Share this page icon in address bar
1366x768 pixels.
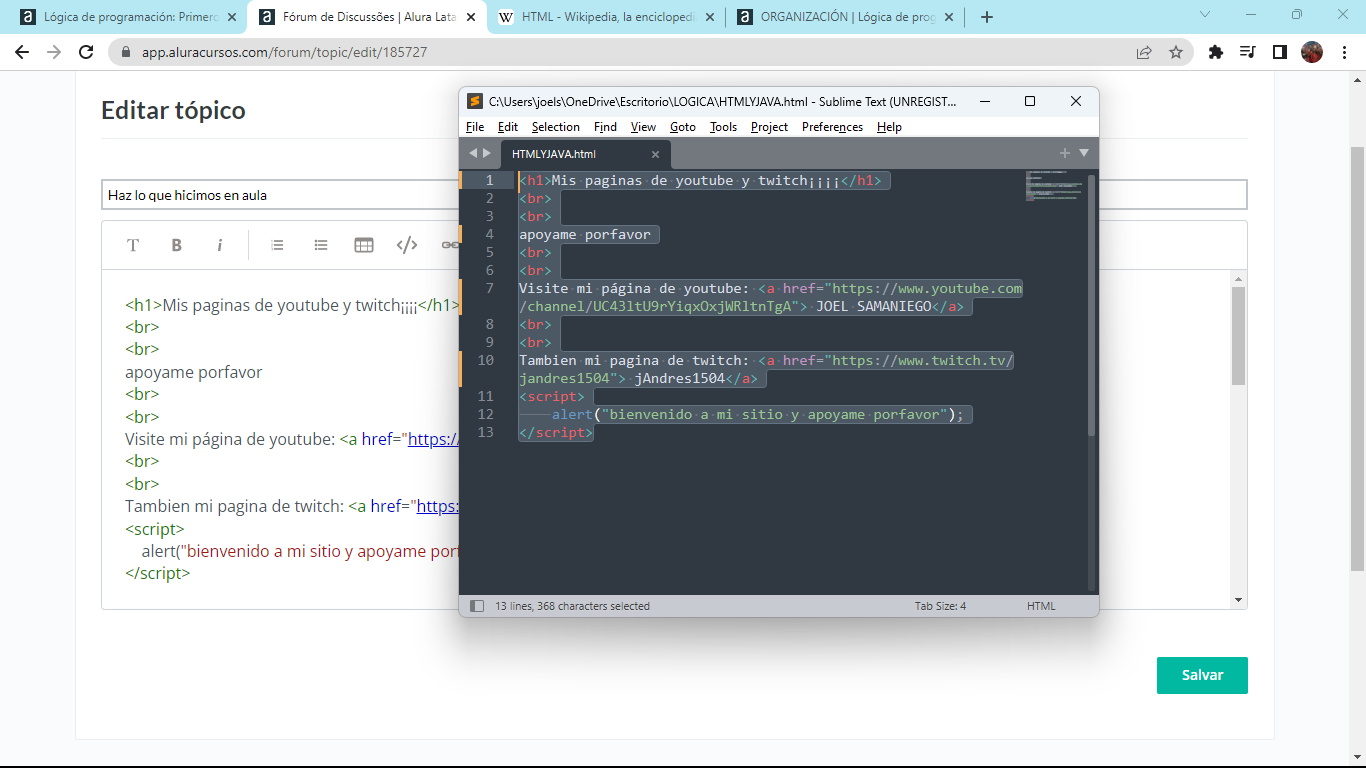(1144, 52)
